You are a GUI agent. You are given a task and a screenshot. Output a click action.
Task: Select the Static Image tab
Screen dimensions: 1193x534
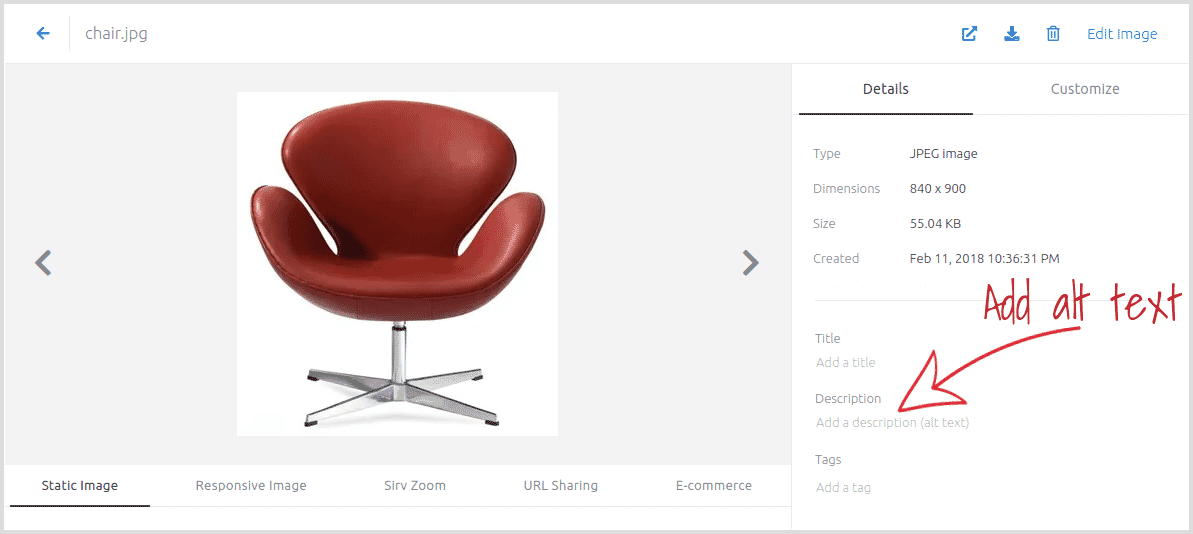(80, 485)
